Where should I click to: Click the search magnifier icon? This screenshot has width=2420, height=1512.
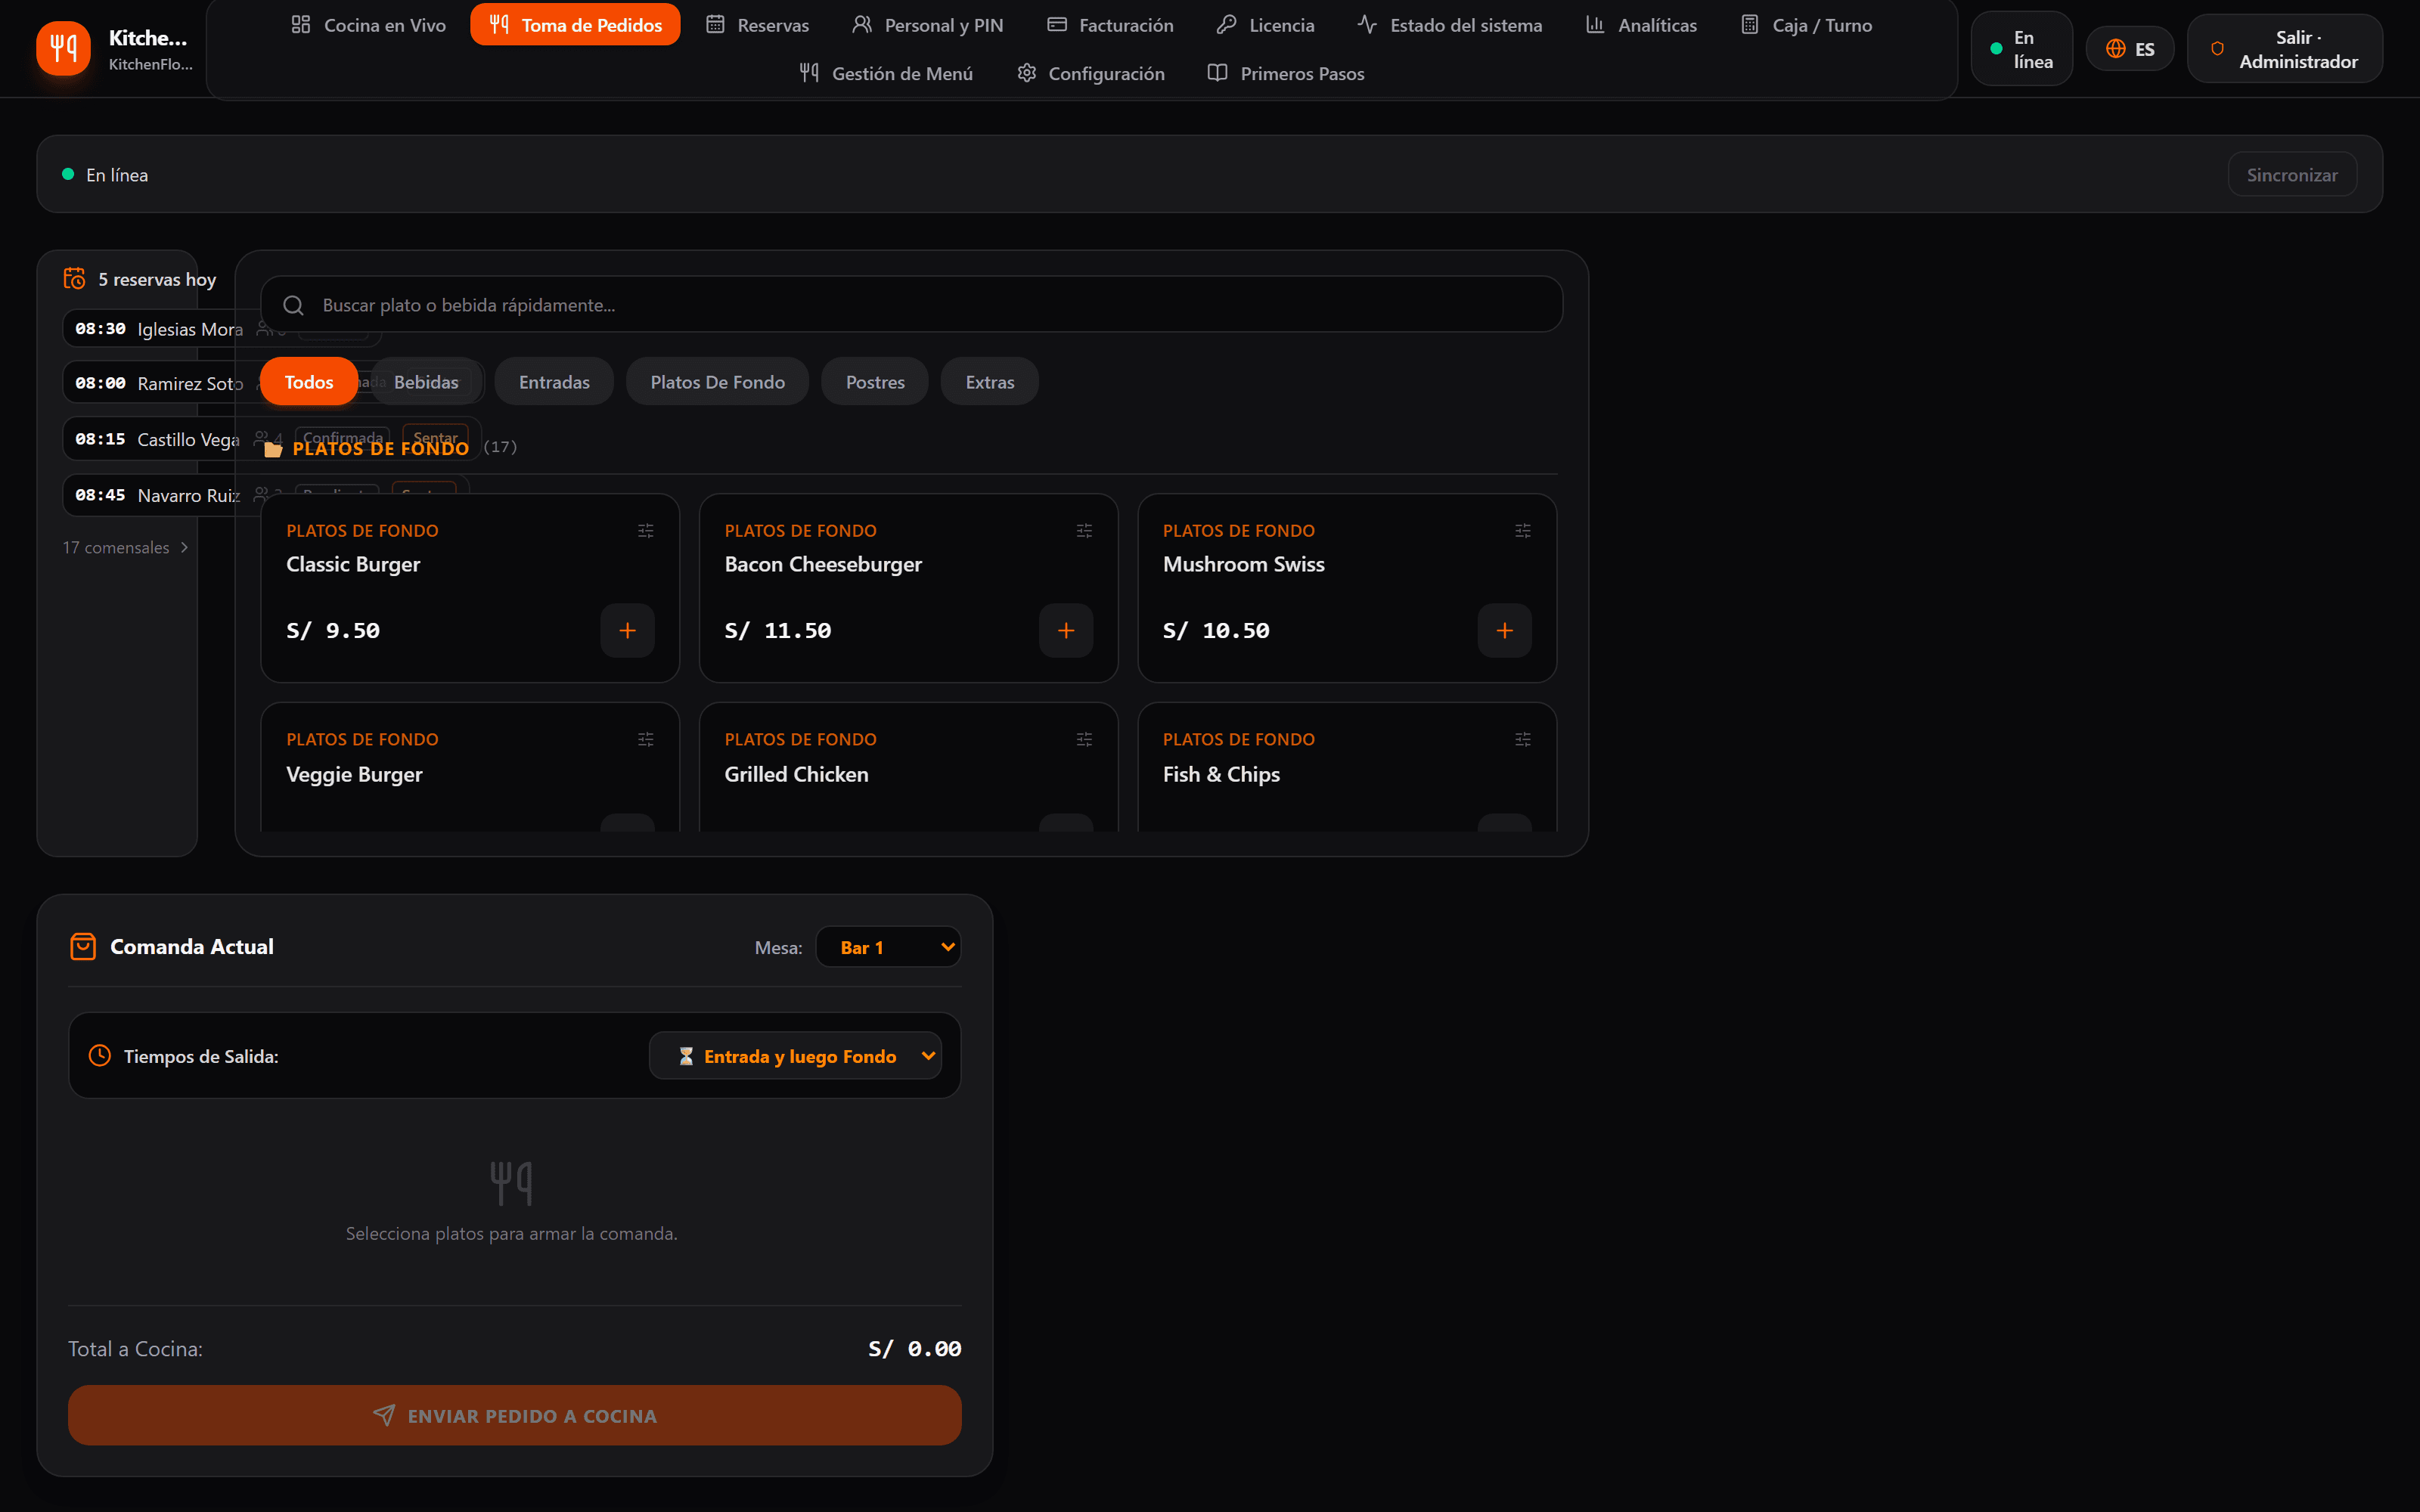coord(293,305)
